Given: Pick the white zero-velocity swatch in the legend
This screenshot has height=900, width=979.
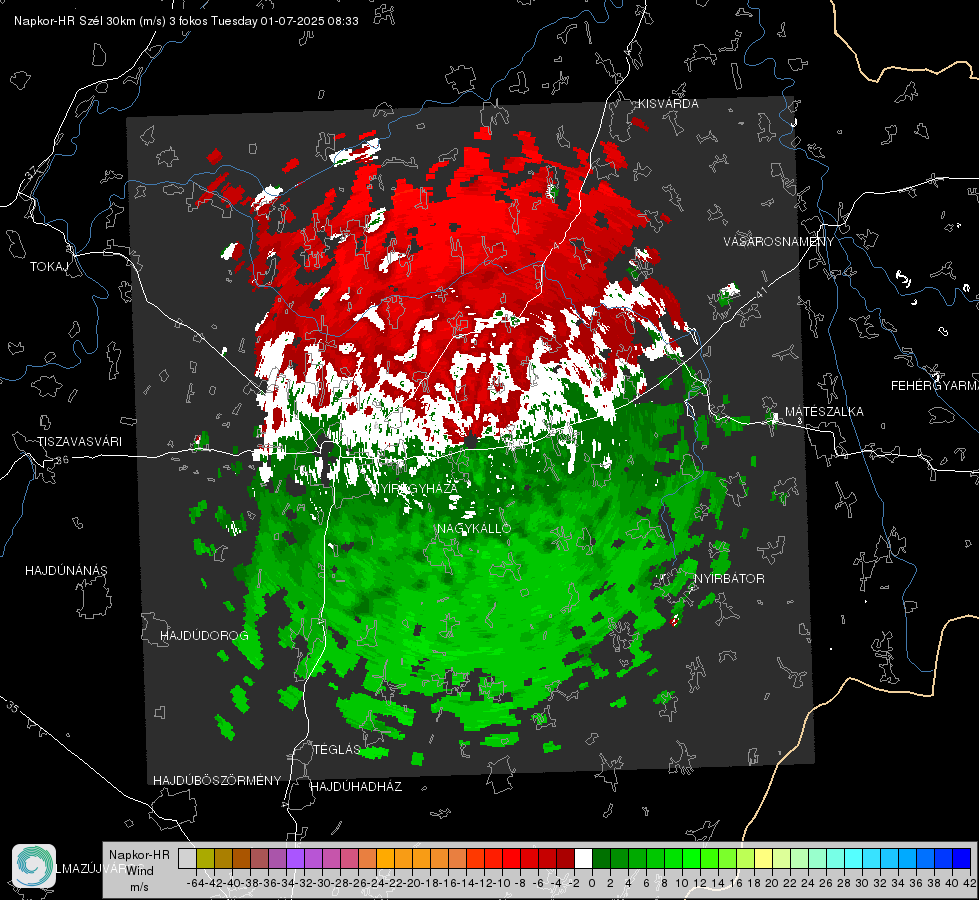Looking at the screenshot, I should tap(583, 858).
